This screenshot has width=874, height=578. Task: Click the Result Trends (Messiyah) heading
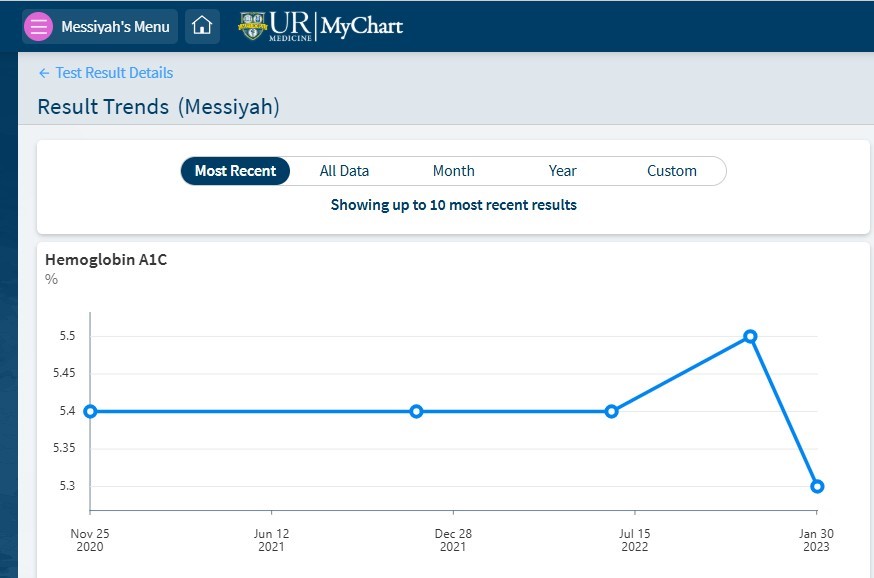click(158, 106)
